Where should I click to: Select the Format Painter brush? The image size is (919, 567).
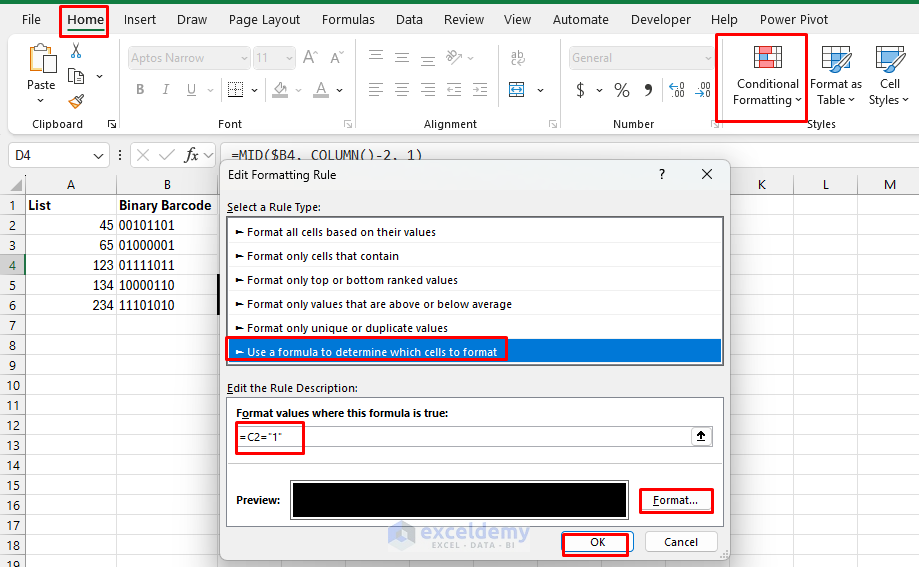[76, 101]
